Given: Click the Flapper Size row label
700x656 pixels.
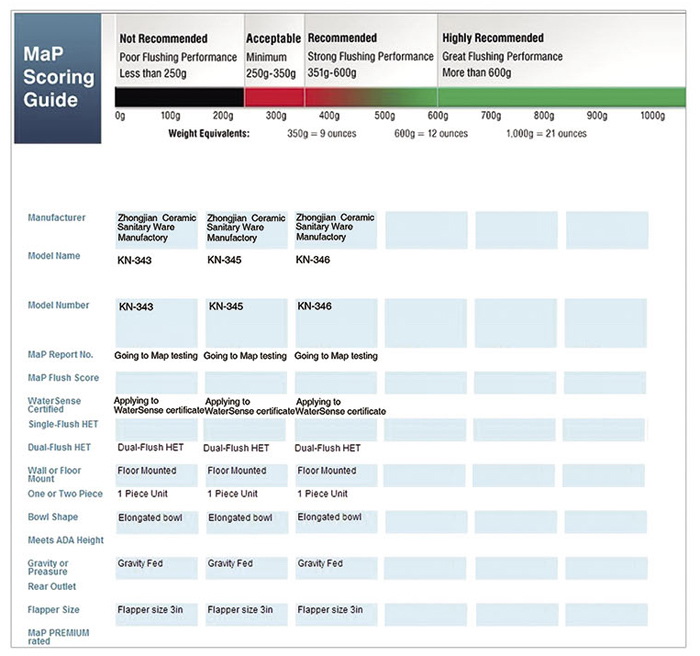Looking at the screenshot, I should pos(54,610).
